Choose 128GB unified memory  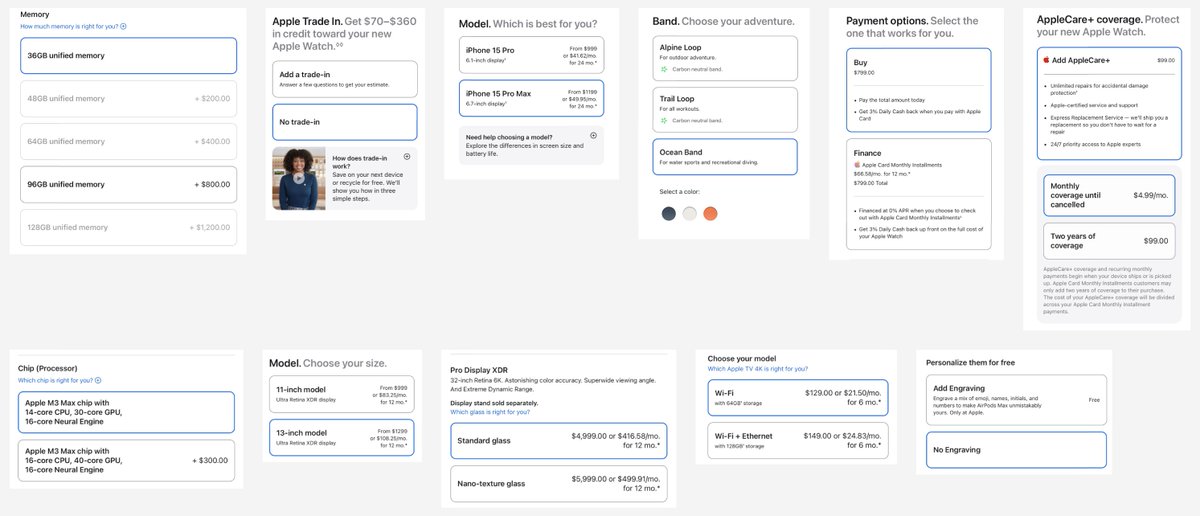128,228
